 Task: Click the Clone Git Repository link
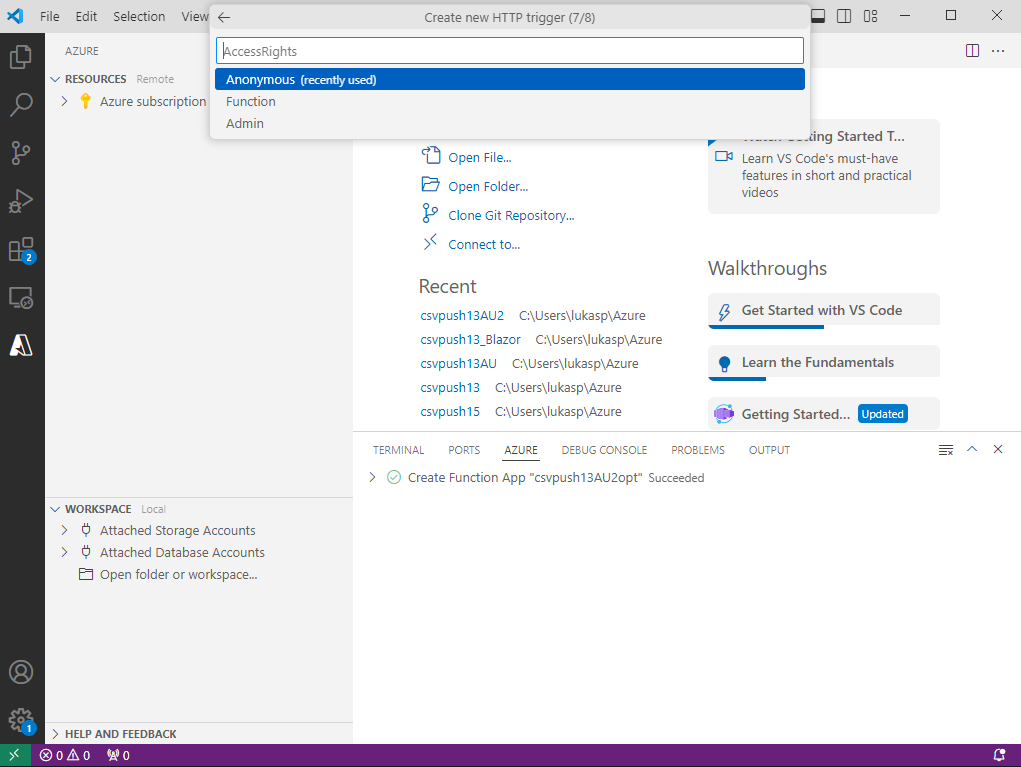point(511,215)
